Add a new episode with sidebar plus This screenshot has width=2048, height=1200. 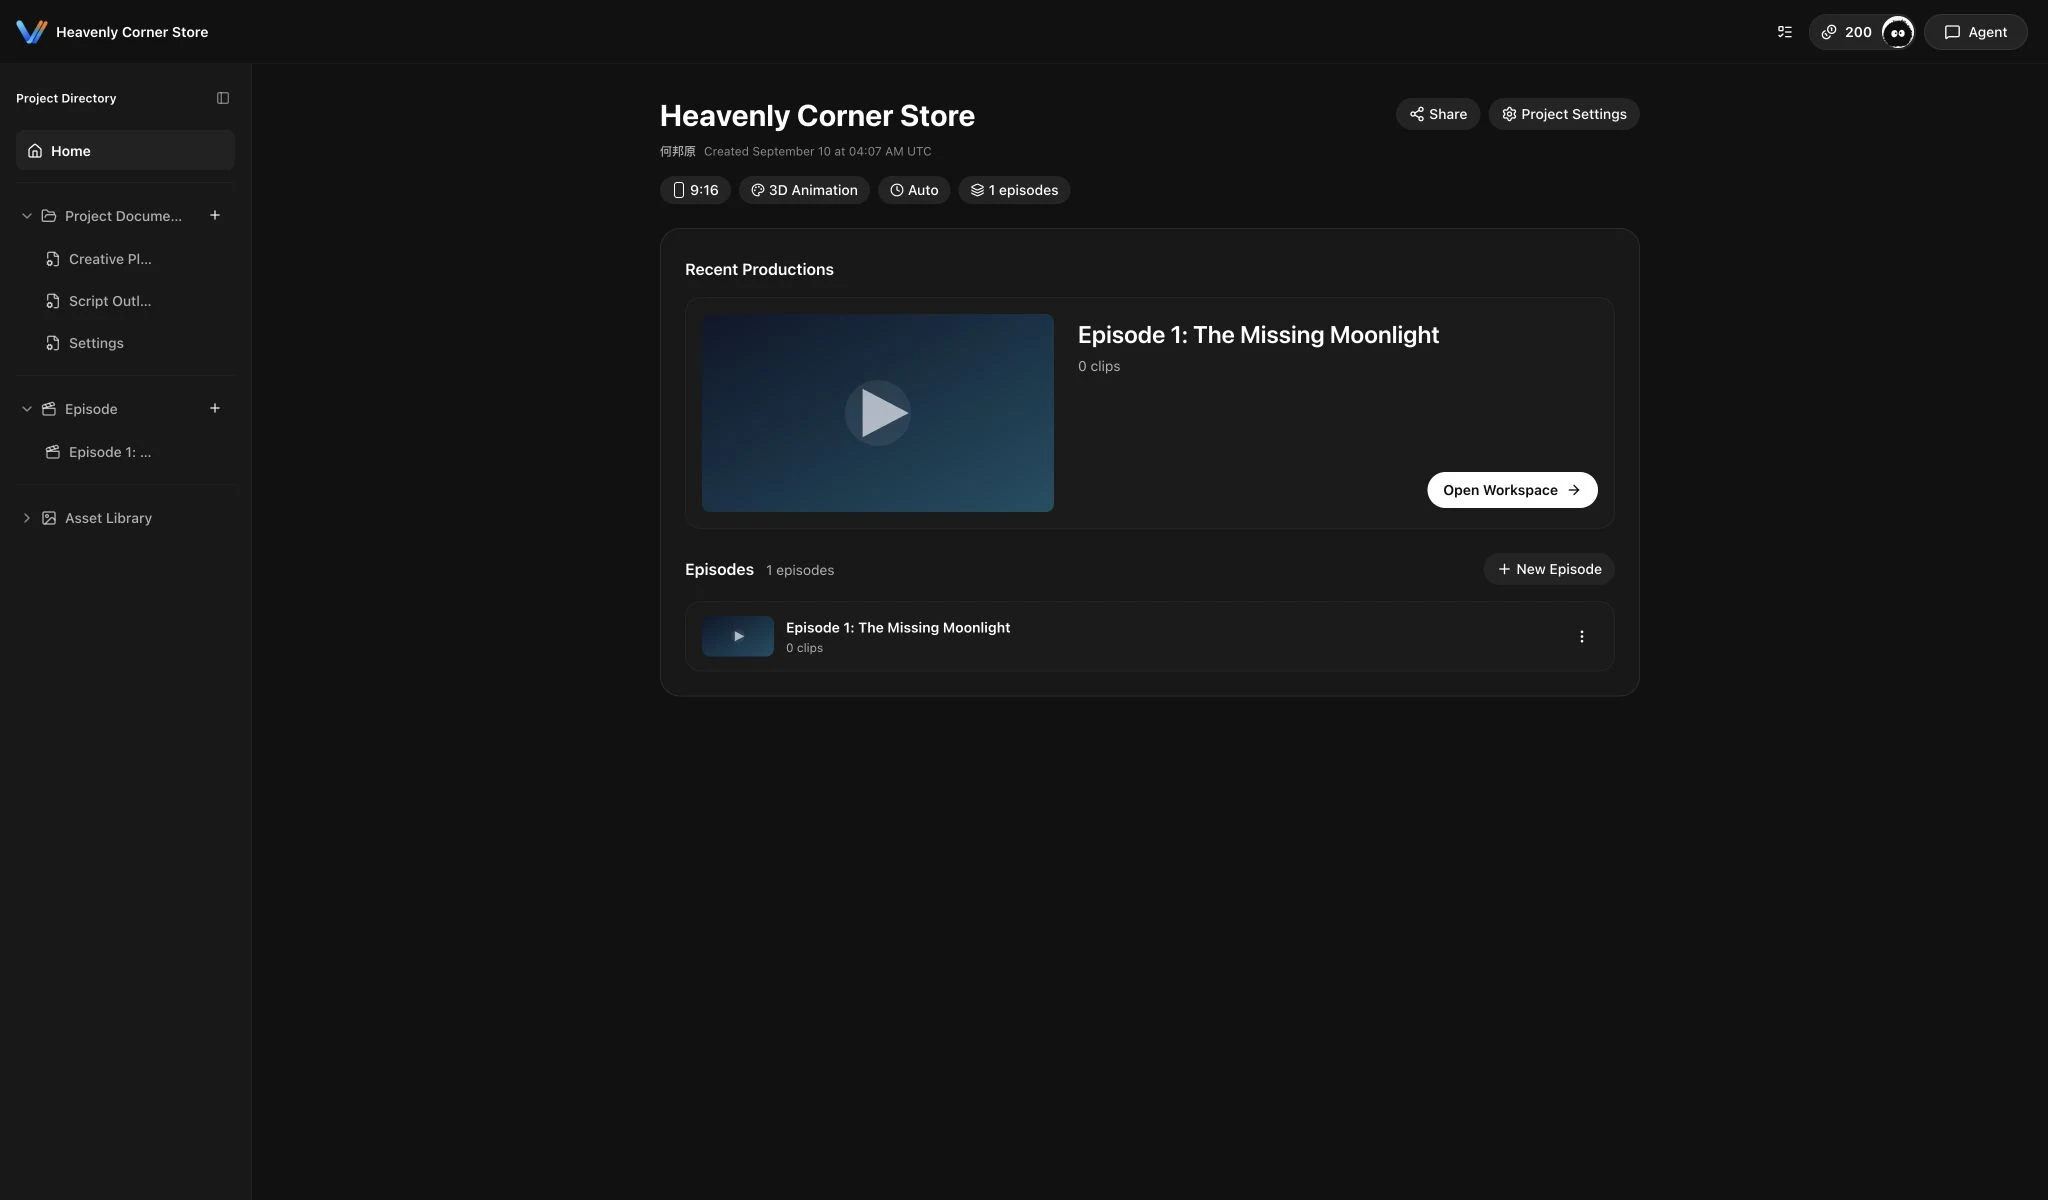[x=214, y=409]
